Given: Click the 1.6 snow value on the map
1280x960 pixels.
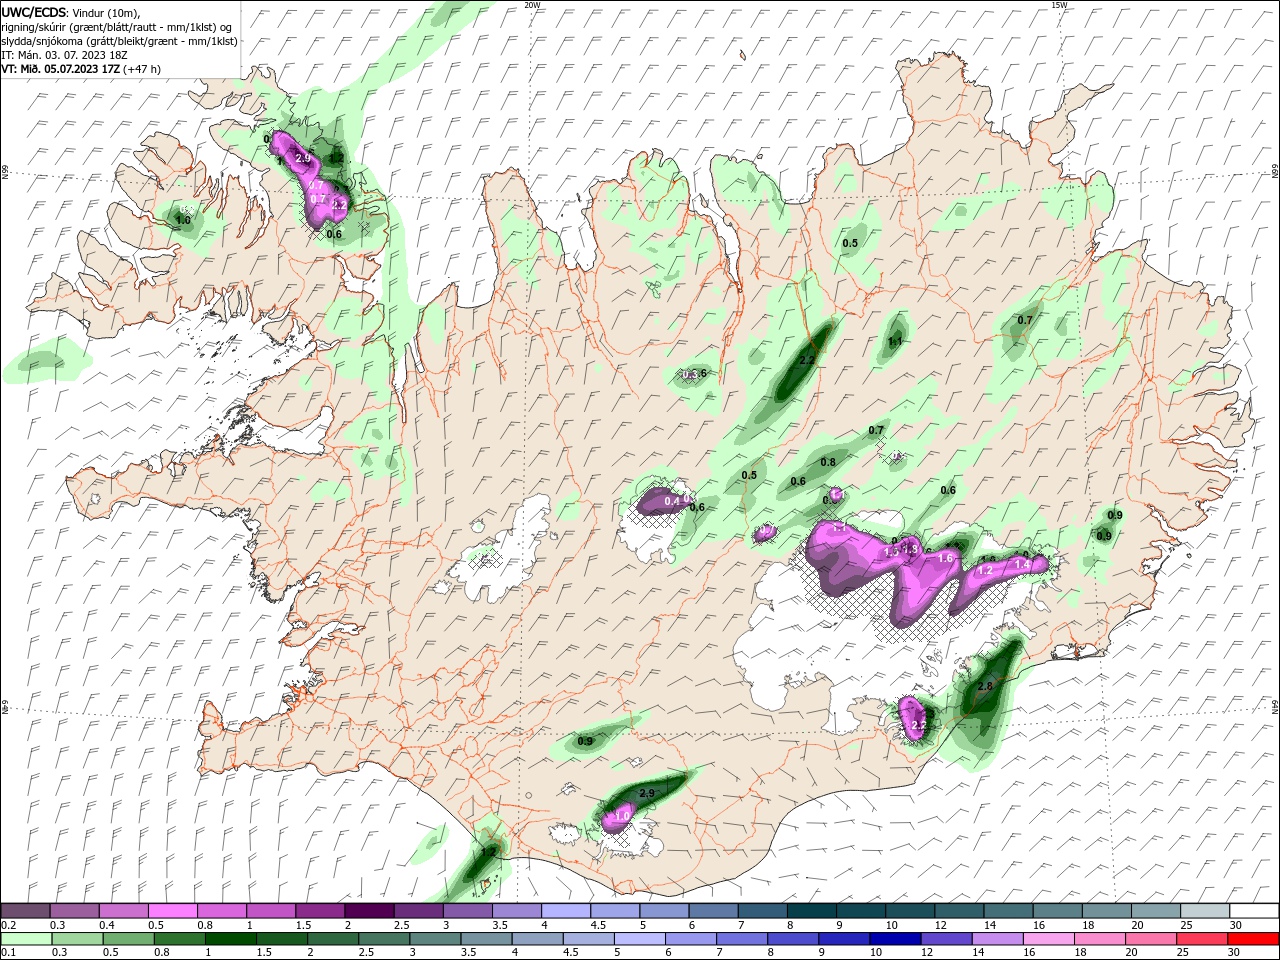Looking at the screenshot, I should click(x=946, y=559).
